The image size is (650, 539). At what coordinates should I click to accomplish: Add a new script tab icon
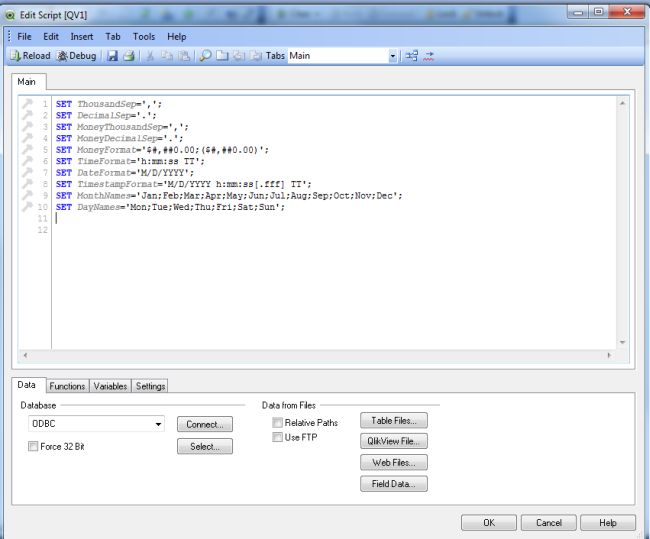222,56
